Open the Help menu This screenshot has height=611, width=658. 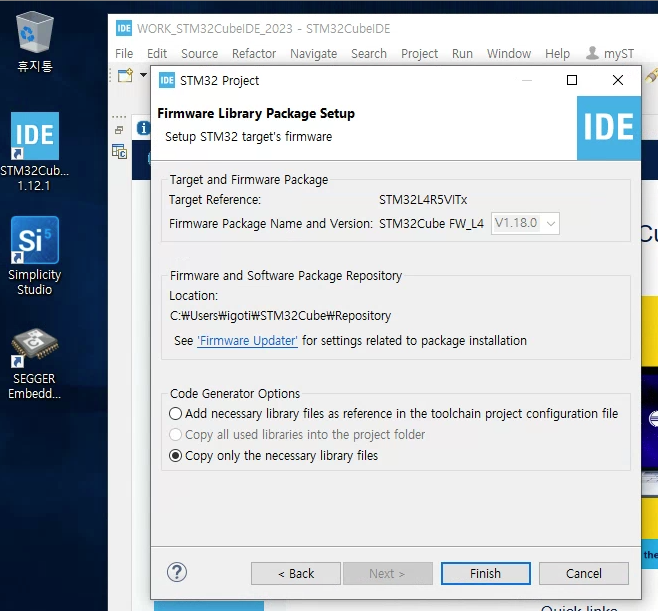click(557, 54)
